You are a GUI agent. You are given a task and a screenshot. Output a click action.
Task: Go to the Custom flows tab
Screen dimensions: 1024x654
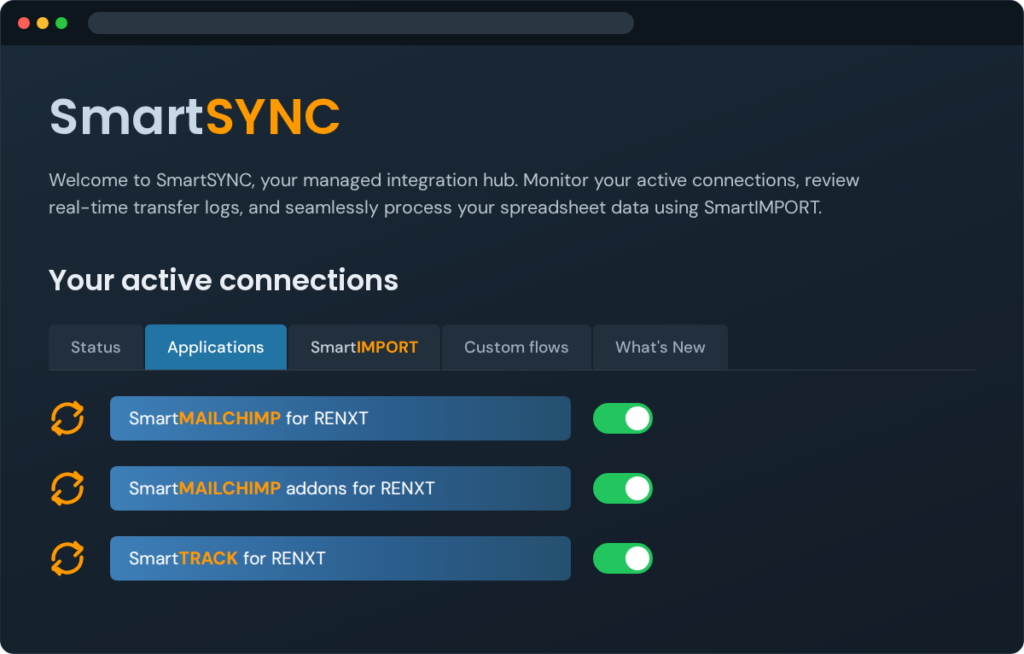click(x=516, y=347)
